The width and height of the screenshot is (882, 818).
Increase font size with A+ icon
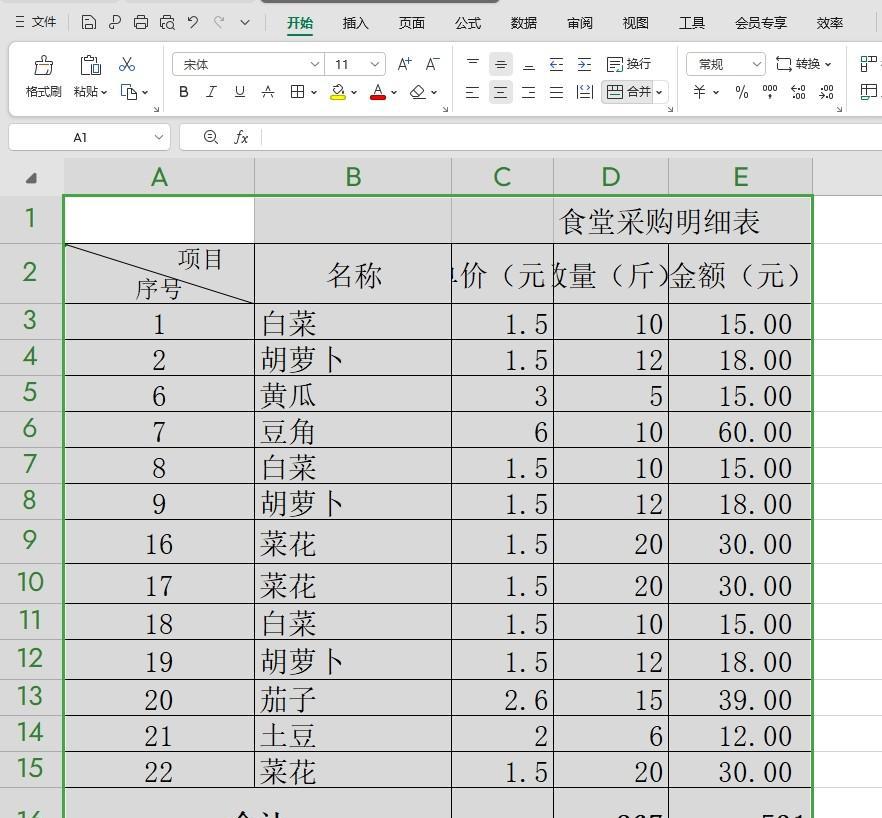click(x=404, y=64)
